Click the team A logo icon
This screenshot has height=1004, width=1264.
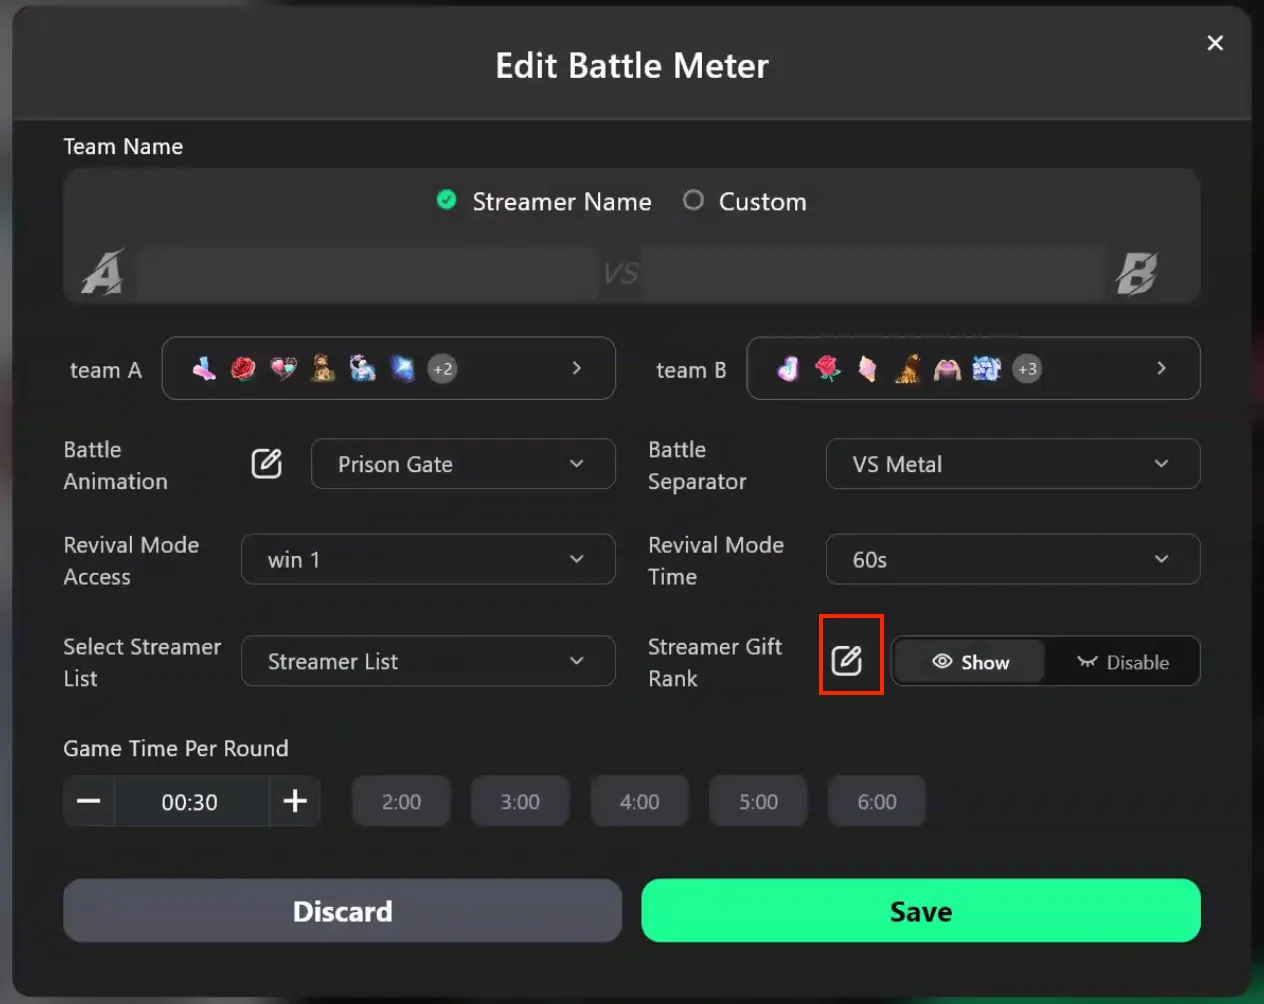tap(103, 273)
